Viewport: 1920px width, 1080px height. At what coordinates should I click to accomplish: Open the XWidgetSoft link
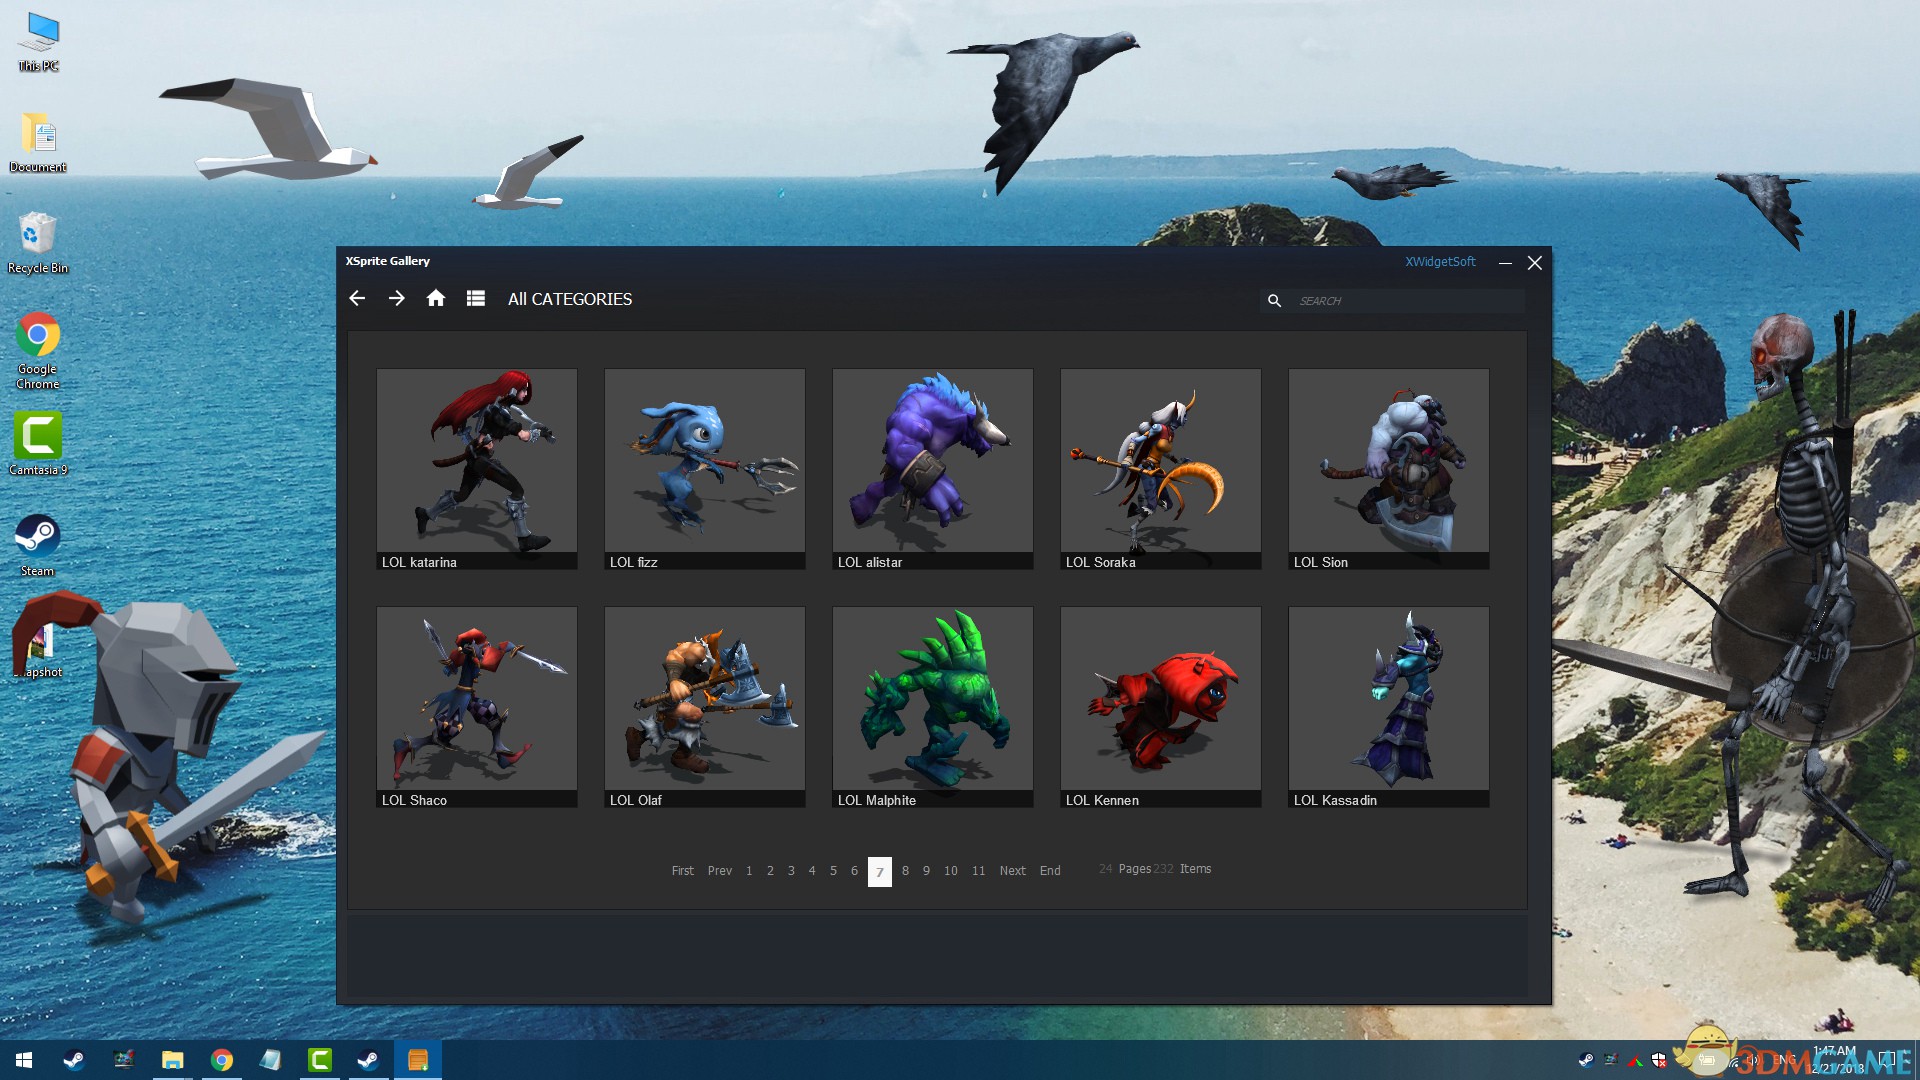point(1440,261)
